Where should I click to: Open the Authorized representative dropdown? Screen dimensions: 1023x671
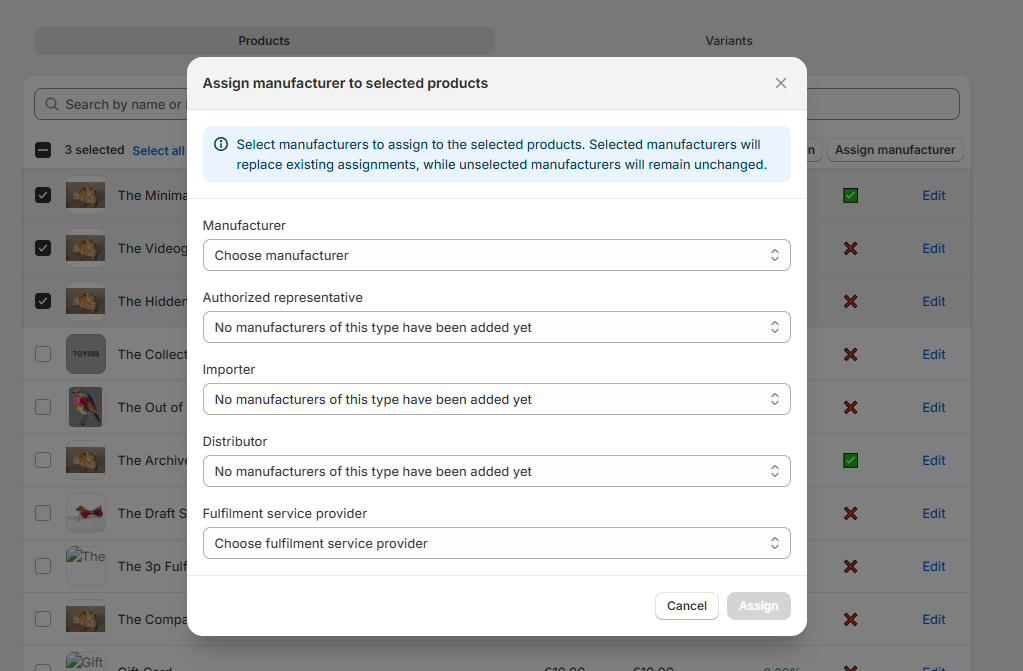496,327
